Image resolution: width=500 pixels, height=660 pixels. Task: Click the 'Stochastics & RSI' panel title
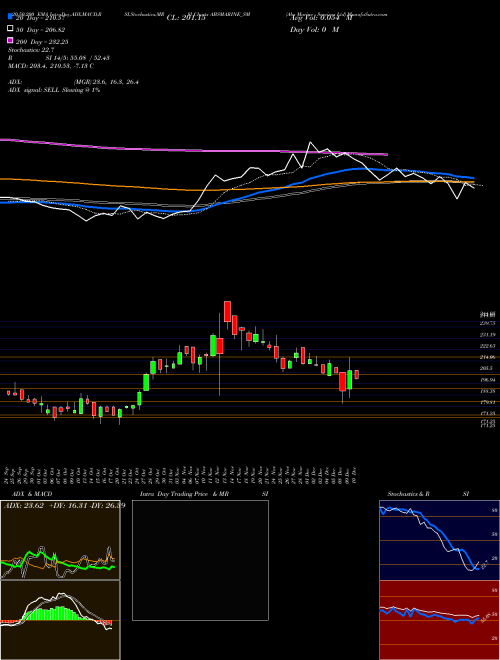click(x=428, y=494)
